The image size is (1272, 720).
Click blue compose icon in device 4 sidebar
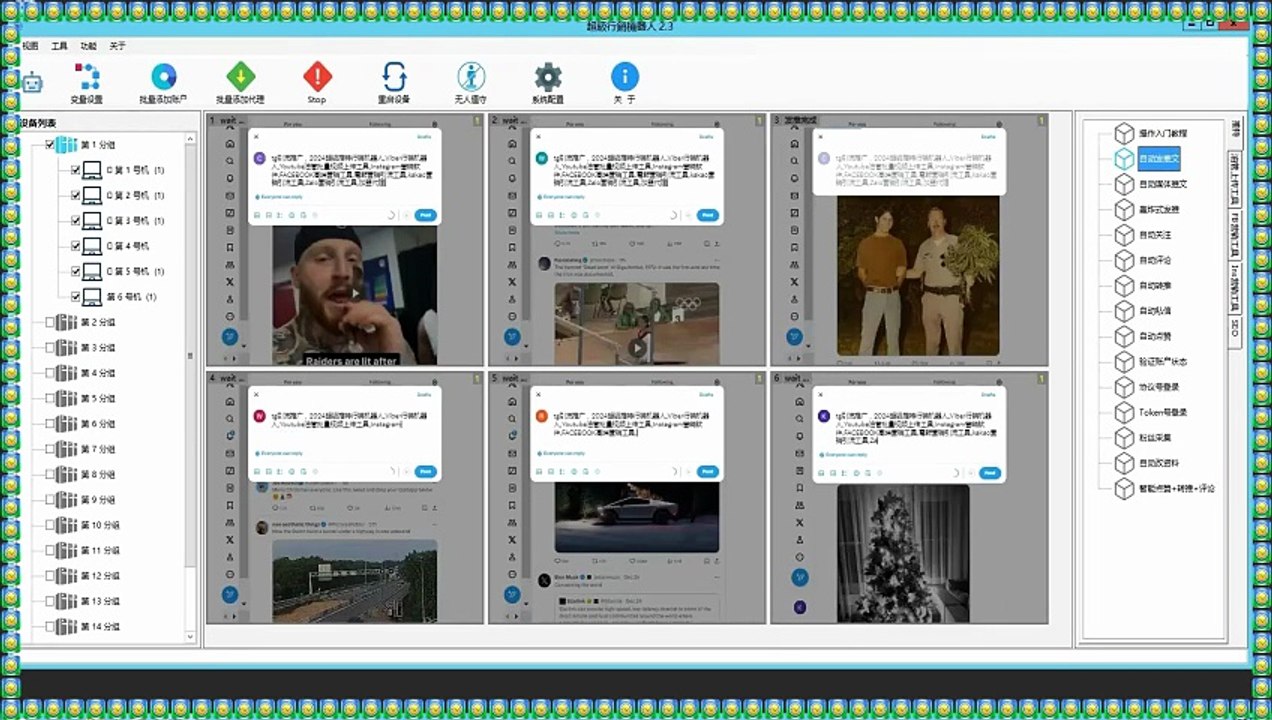click(230, 595)
